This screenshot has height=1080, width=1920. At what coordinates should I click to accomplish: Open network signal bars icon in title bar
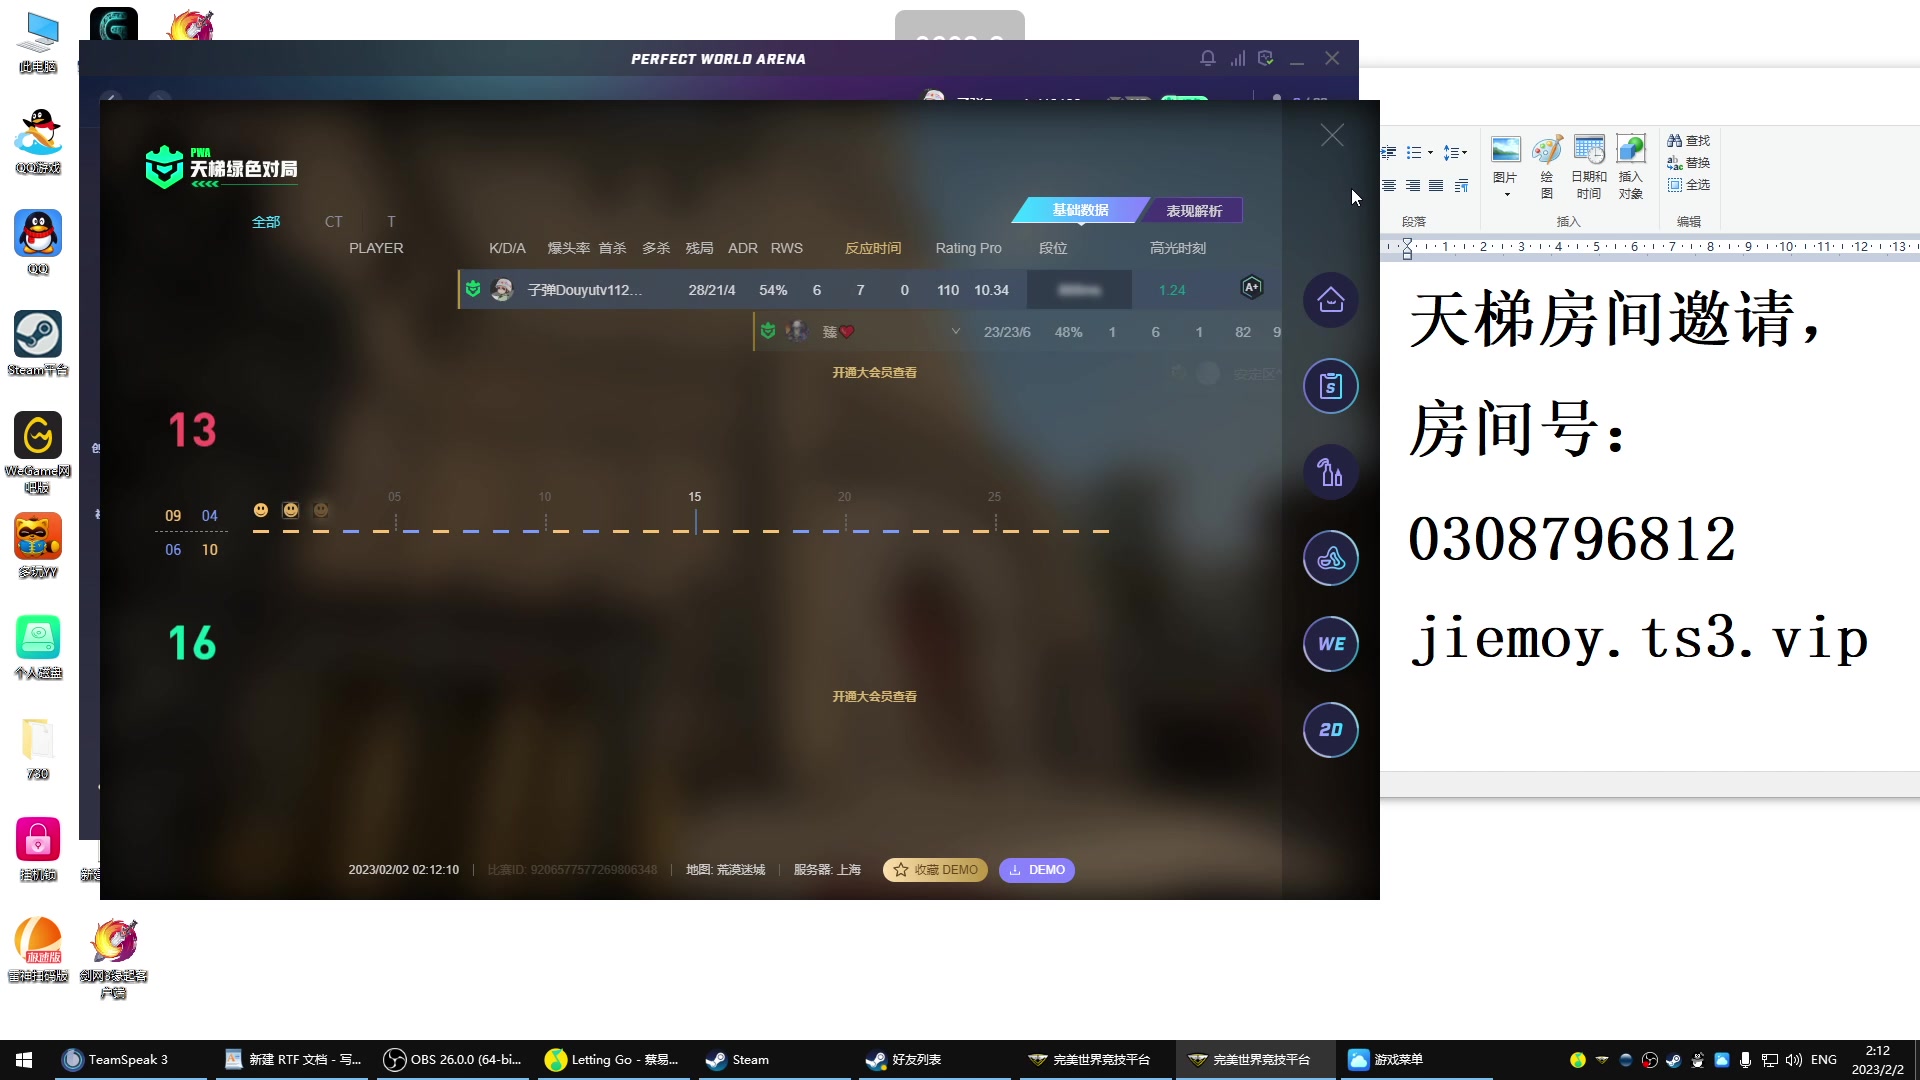point(1238,59)
